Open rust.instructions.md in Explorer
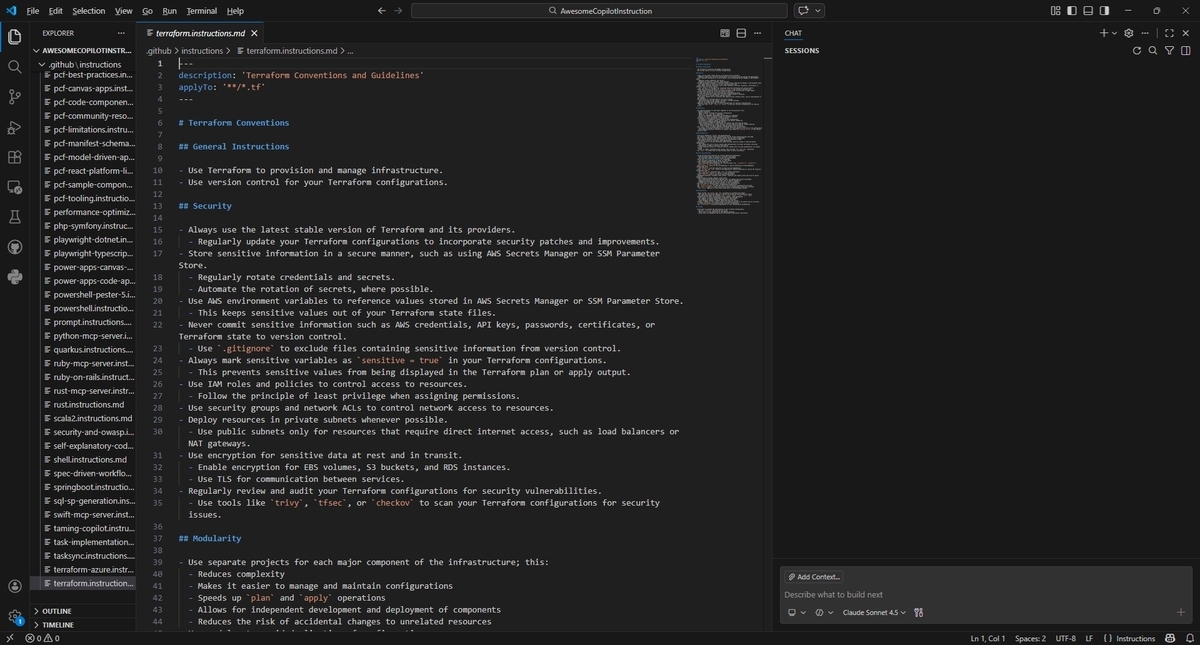The width and height of the screenshot is (1200, 645). click(x=89, y=405)
